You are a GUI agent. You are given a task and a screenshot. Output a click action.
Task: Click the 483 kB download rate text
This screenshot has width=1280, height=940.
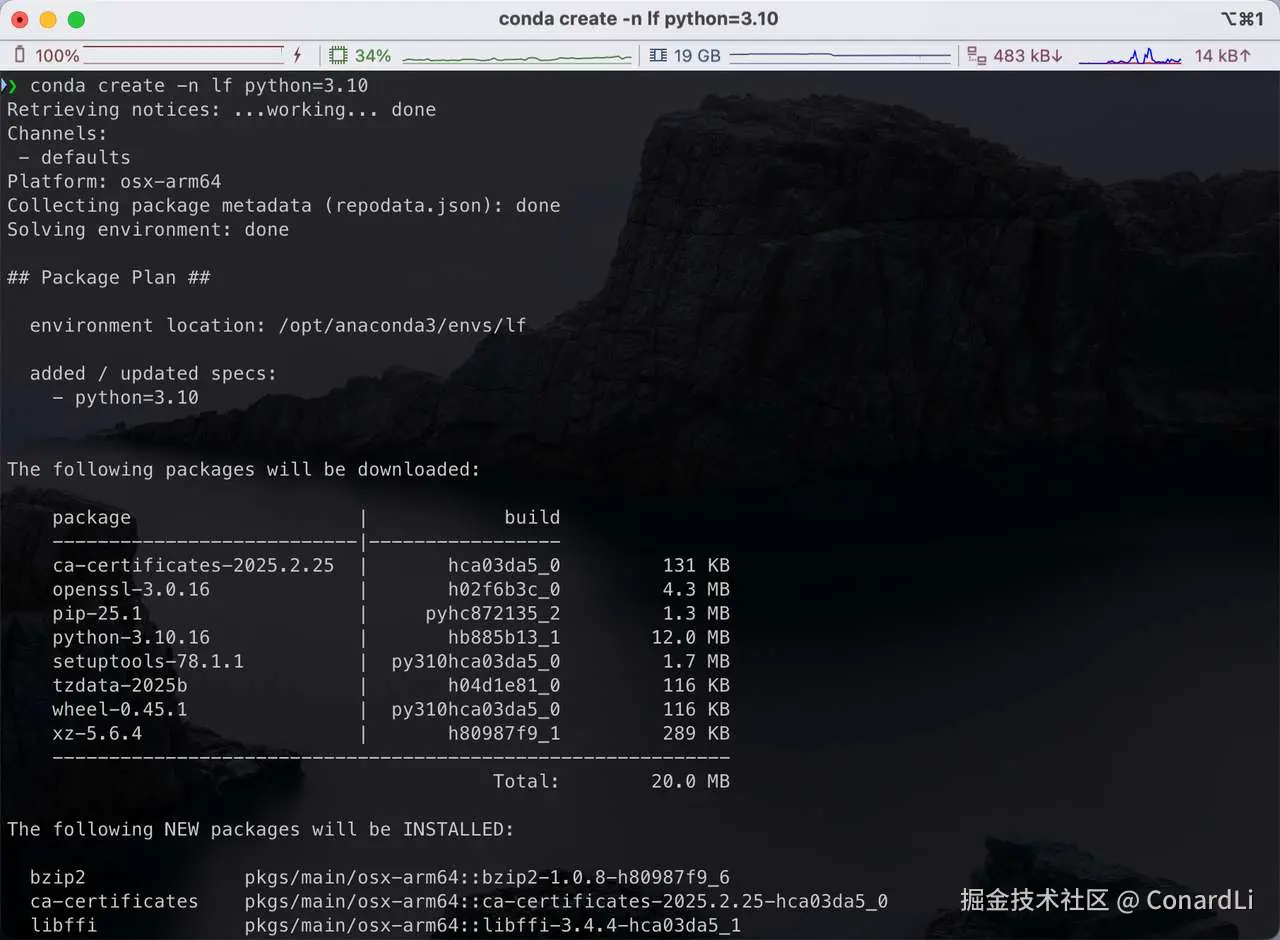pos(1028,56)
